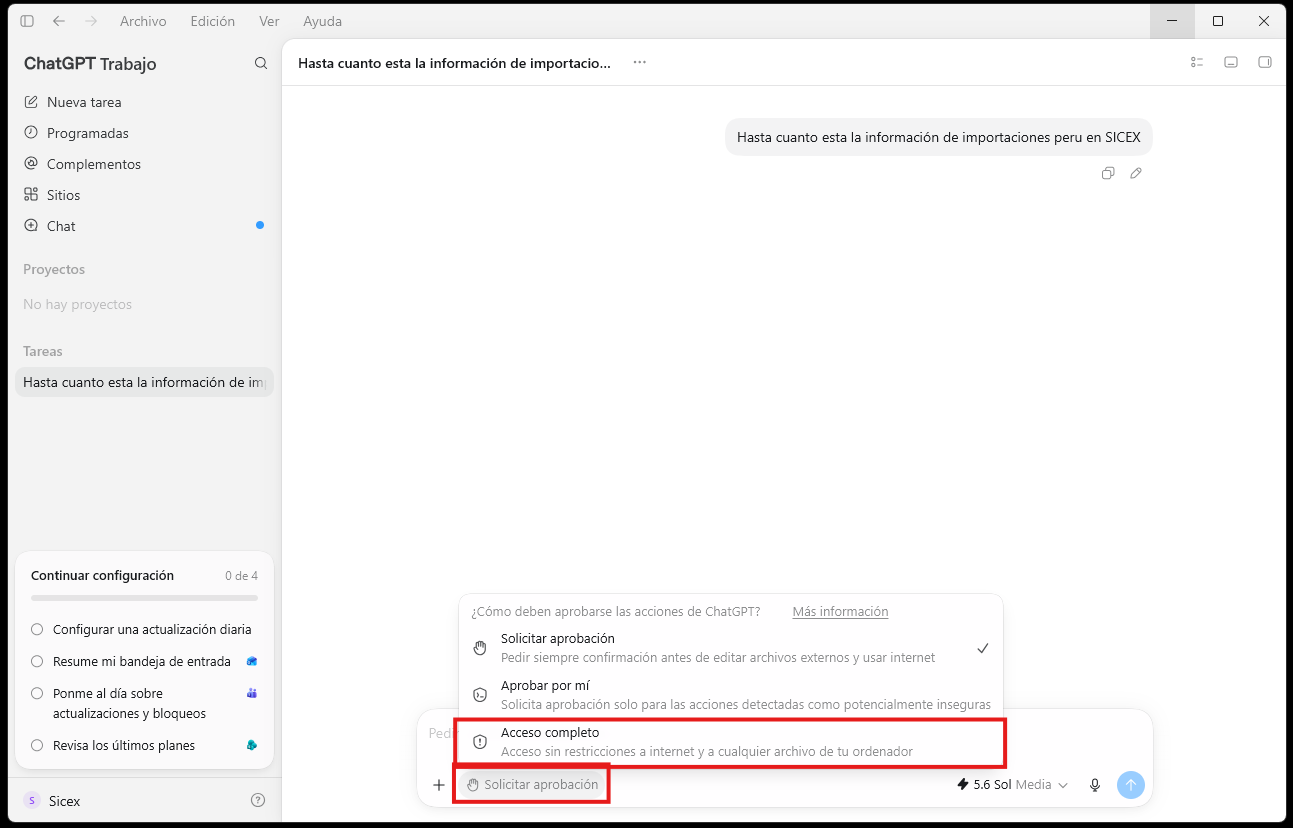Go back with the left arrow
The width and height of the screenshot is (1293, 828).
[59, 21]
